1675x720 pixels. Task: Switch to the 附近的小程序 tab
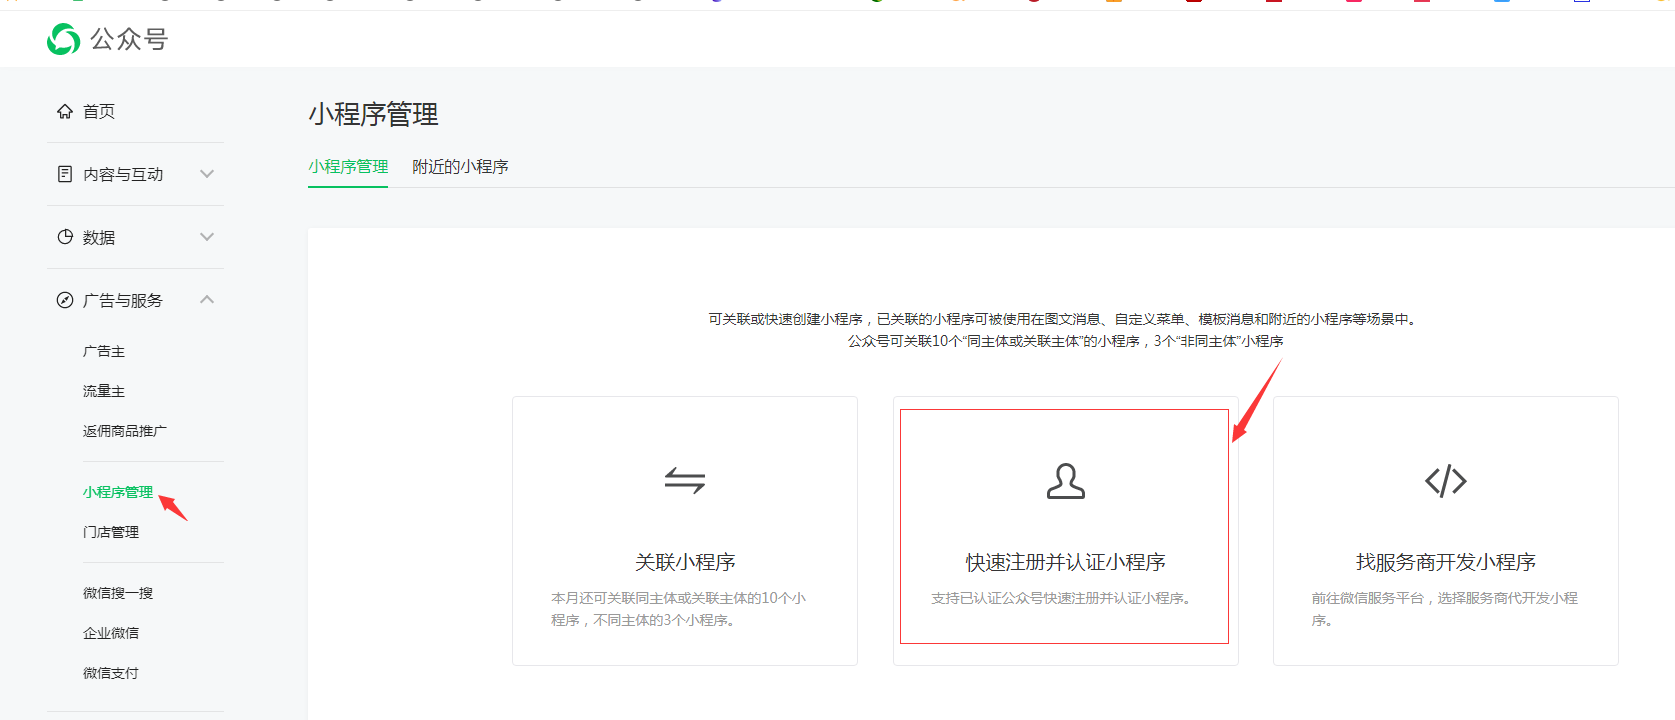click(x=460, y=167)
